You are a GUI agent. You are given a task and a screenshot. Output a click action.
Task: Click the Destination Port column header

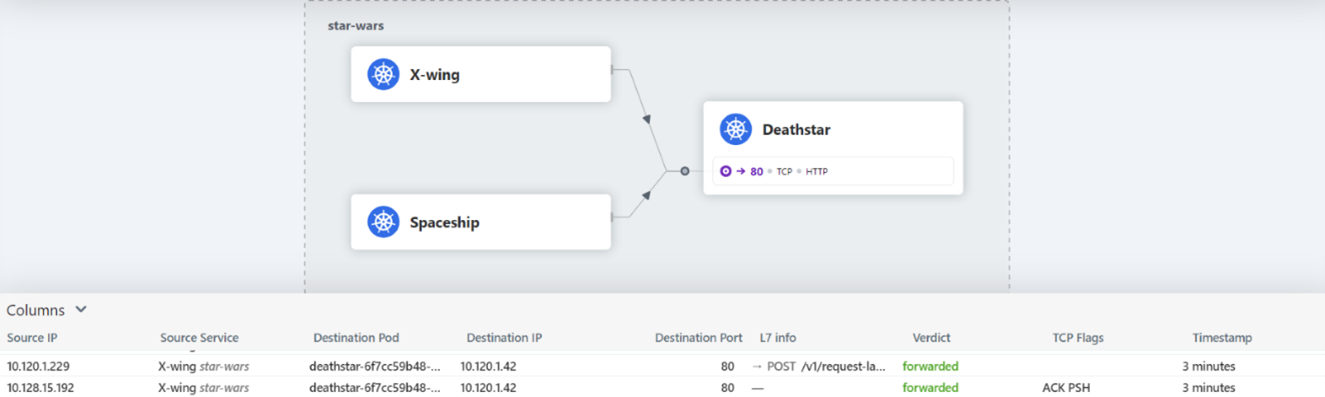(x=698, y=338)
